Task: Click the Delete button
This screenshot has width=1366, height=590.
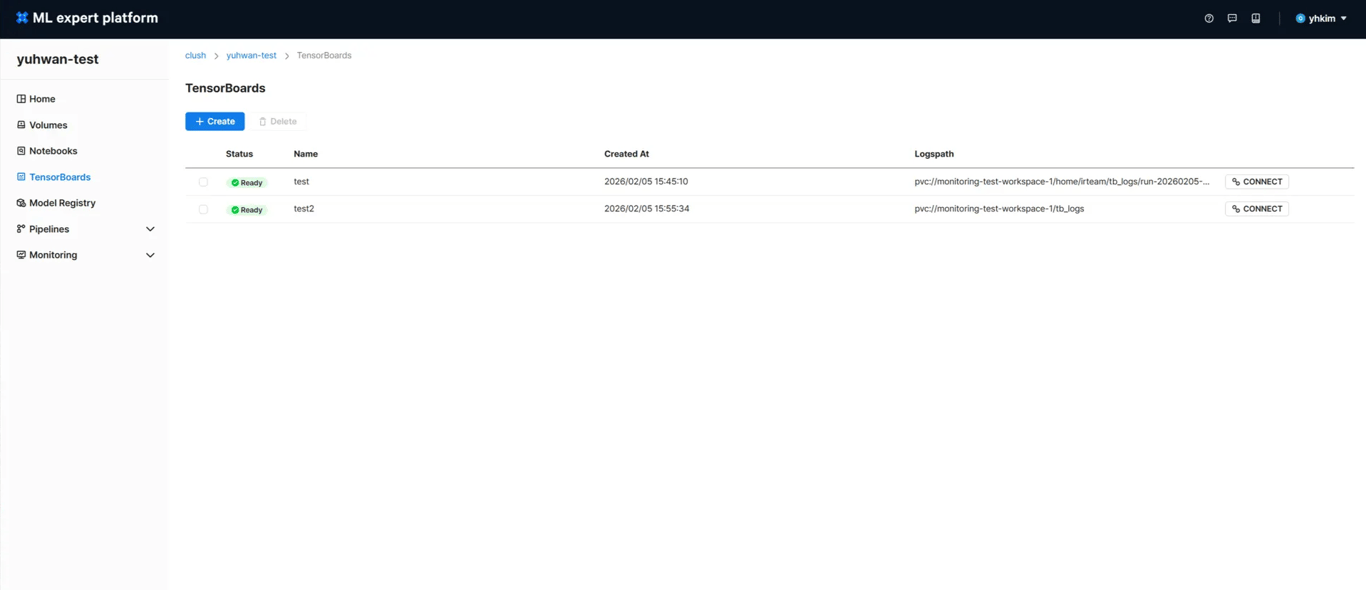Action: (278, 121)
